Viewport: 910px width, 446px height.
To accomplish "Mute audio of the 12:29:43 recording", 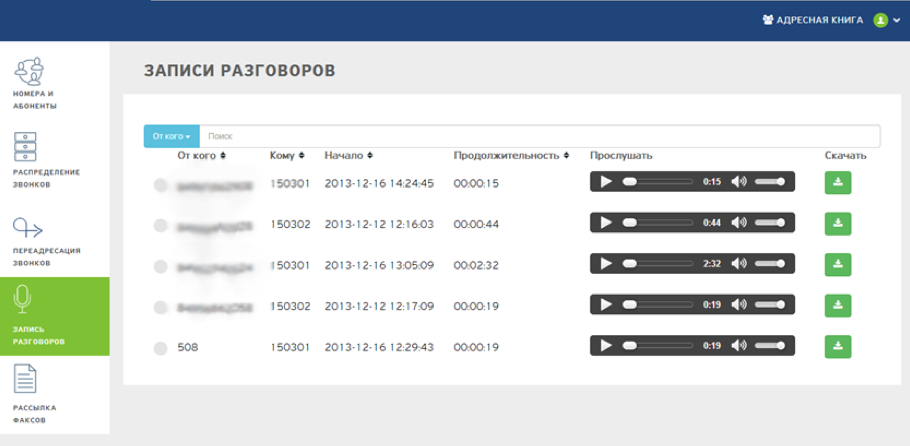I will point(738,346).
